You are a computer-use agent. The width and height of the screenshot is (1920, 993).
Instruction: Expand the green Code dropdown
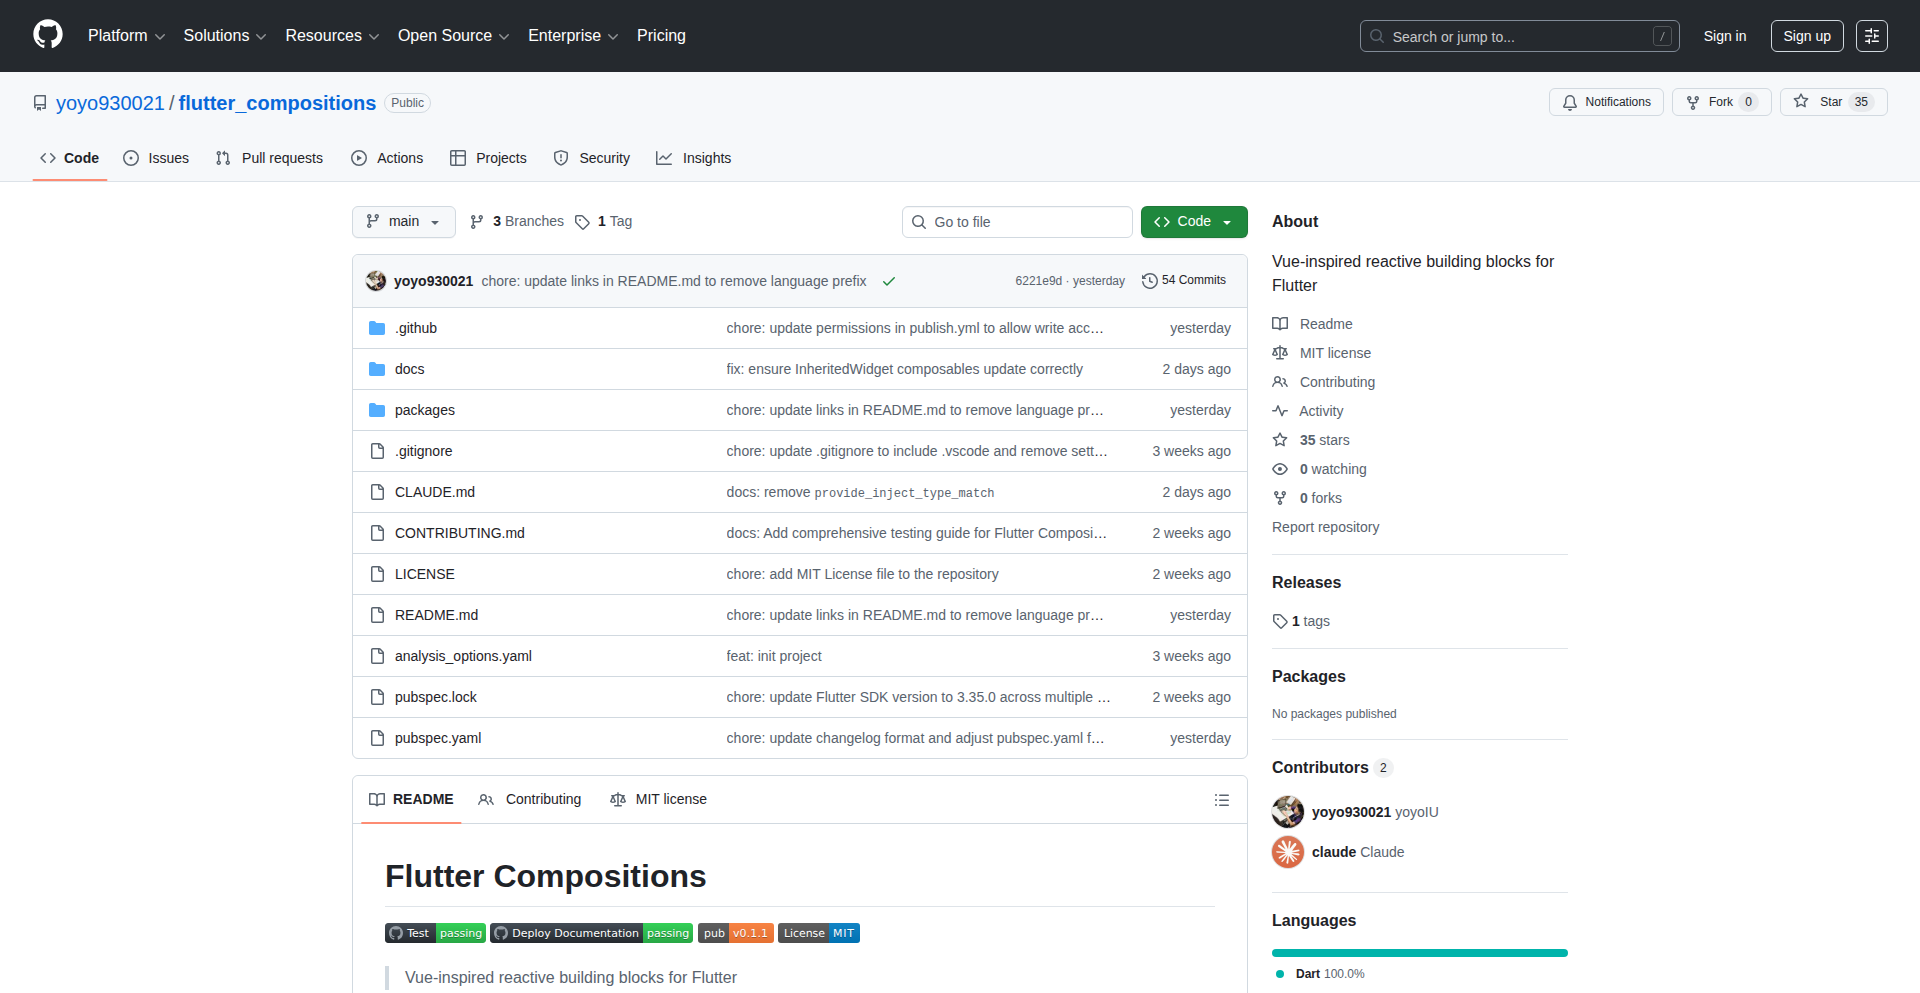[x=1193, y=221]
